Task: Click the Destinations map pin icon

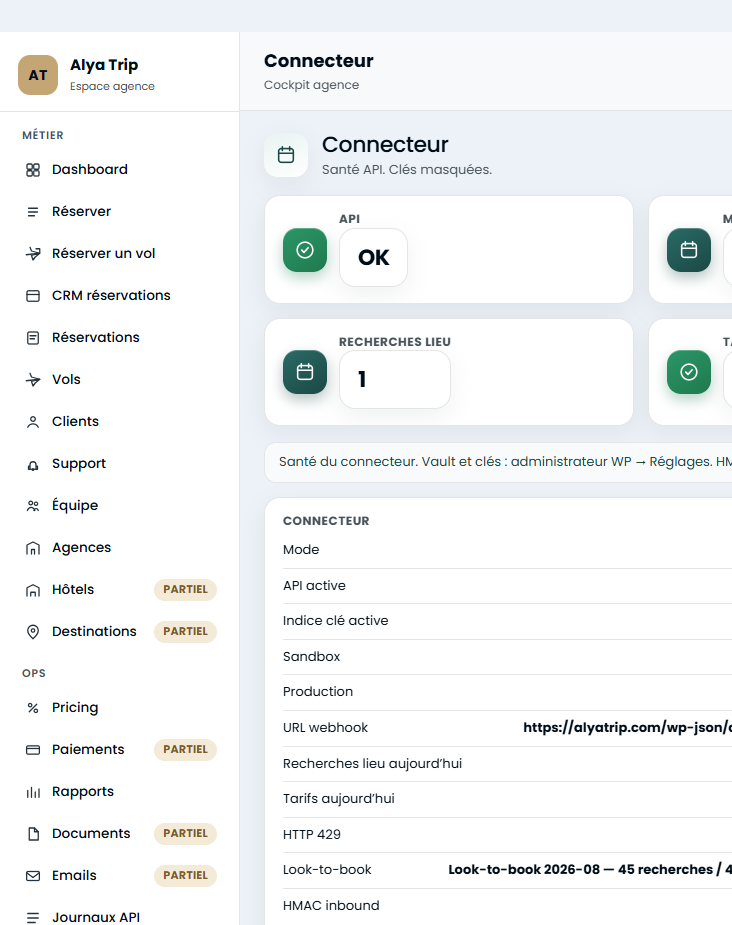Action: click(x=33, y=632)
